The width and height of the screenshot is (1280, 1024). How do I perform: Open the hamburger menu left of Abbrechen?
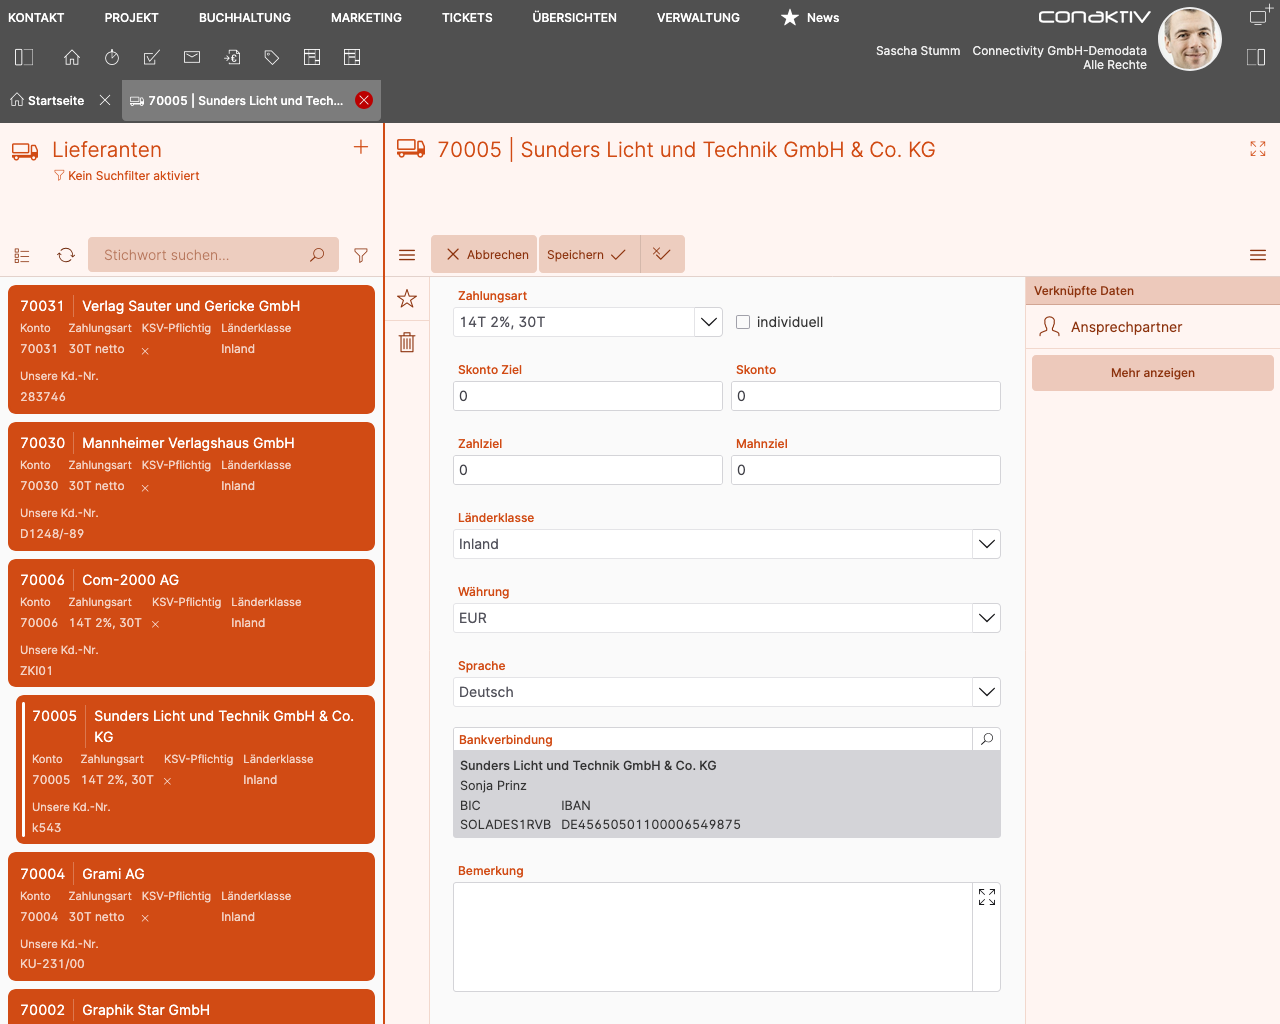(x=407, y=255)
